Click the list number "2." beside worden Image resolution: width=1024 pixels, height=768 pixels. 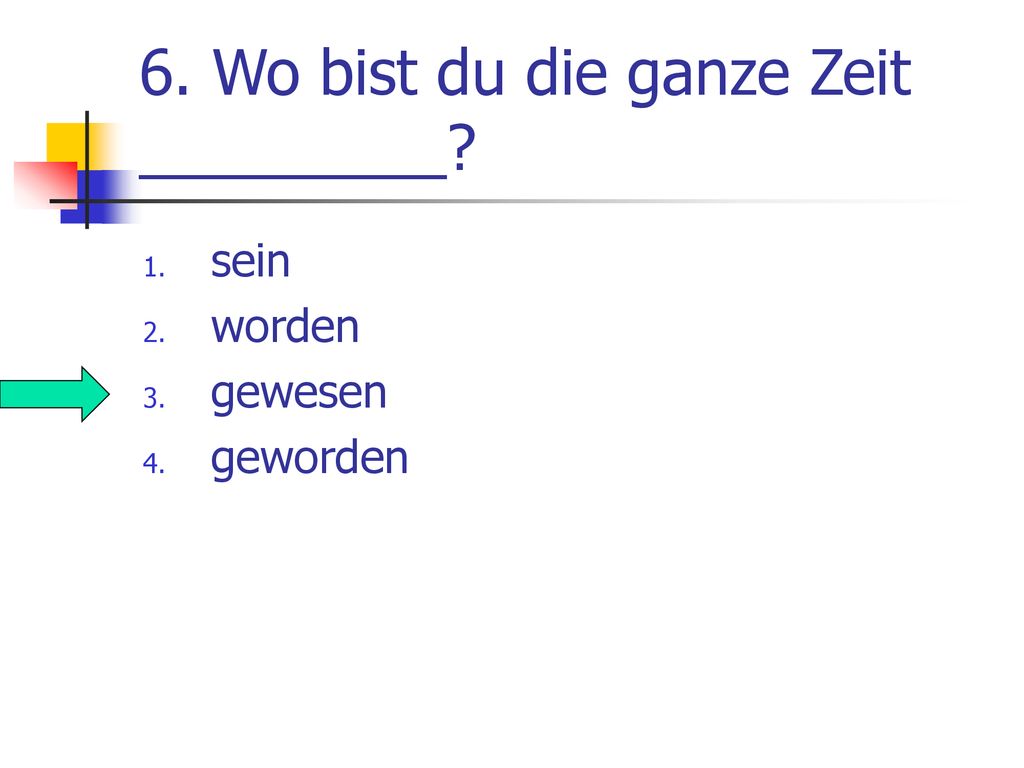(154, 333)
